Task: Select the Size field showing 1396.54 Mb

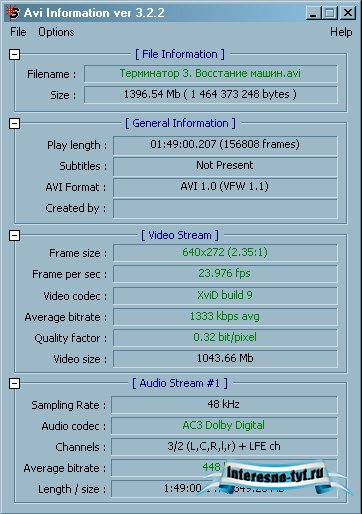Action: pos(211,95)
